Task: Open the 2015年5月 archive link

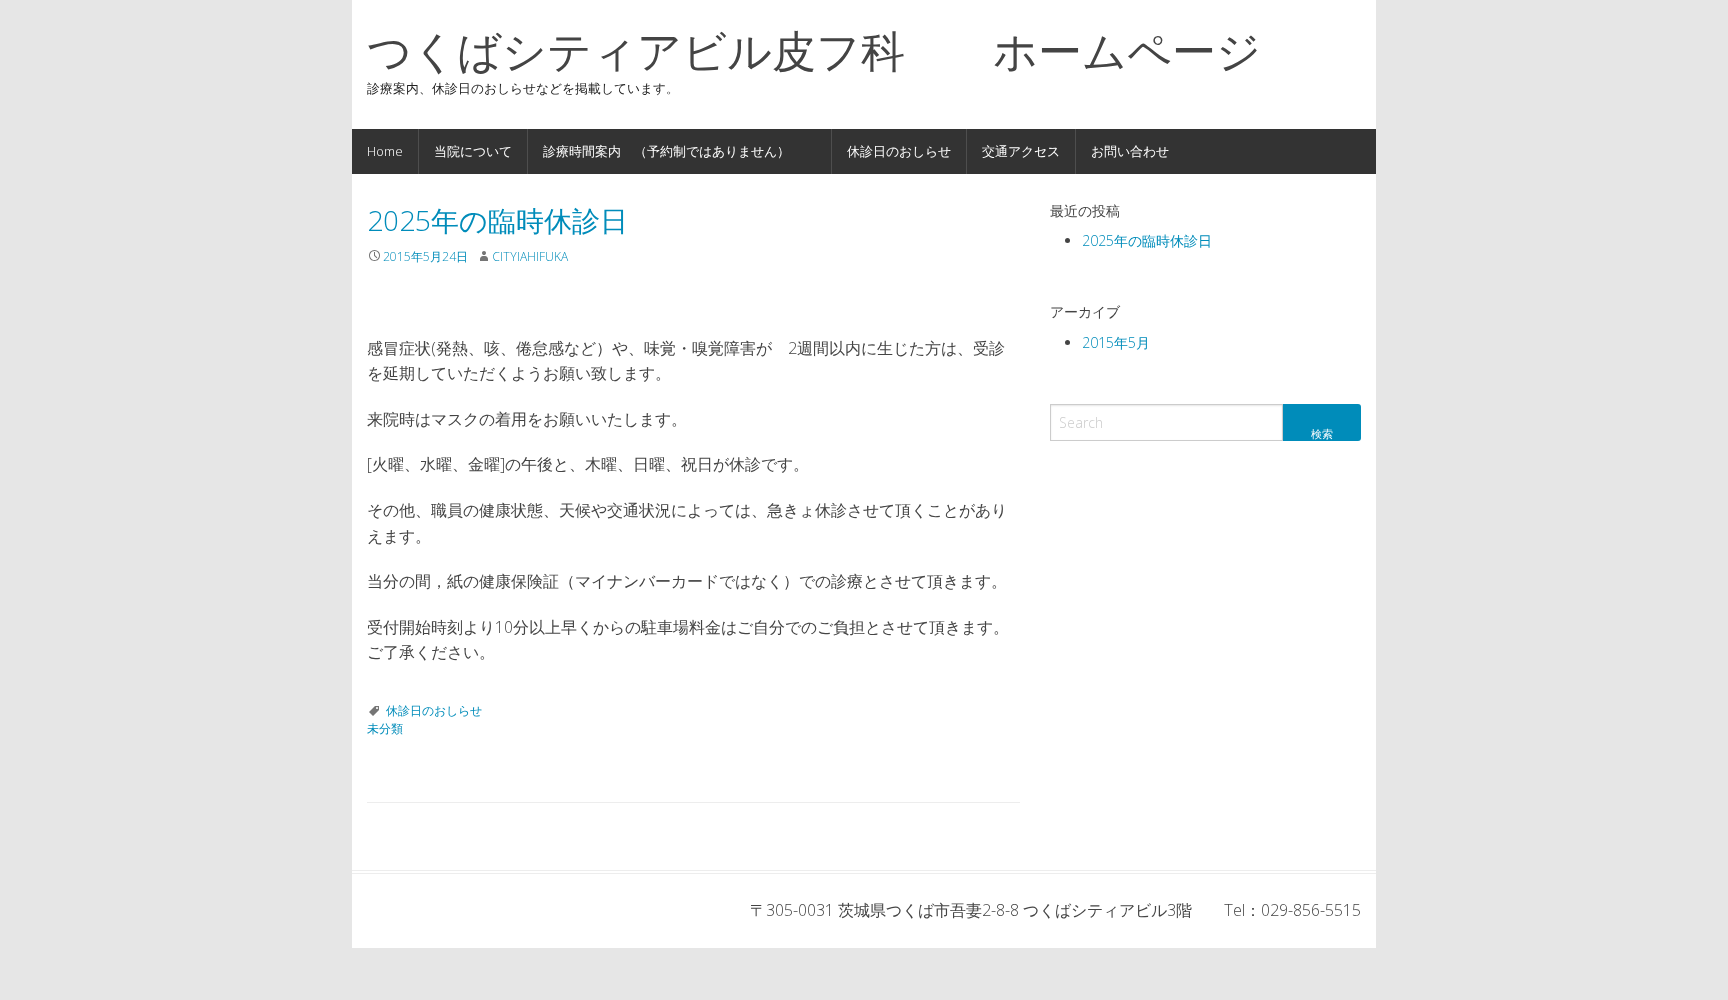Action: (x=1115, y=342)
